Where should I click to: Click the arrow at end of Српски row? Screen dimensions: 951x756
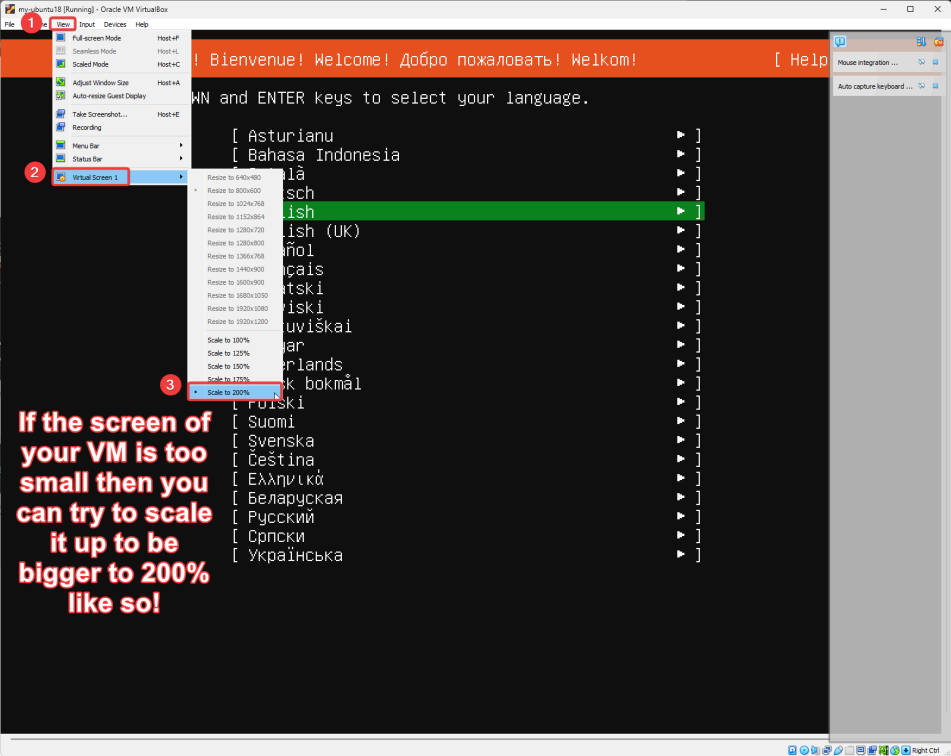[x=680, y=535]
